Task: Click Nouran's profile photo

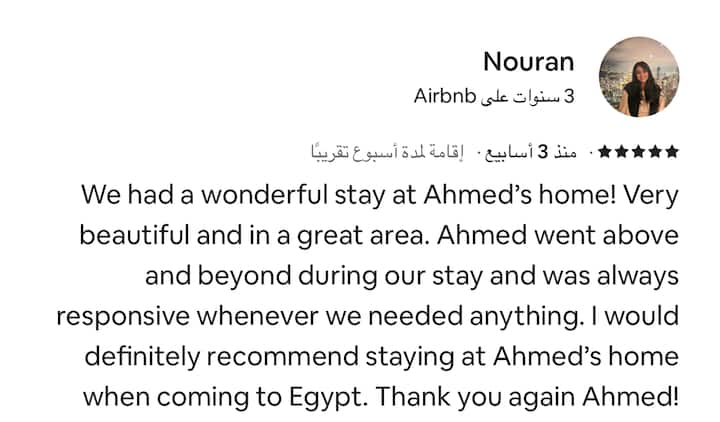Action: [x=639, y=77]
